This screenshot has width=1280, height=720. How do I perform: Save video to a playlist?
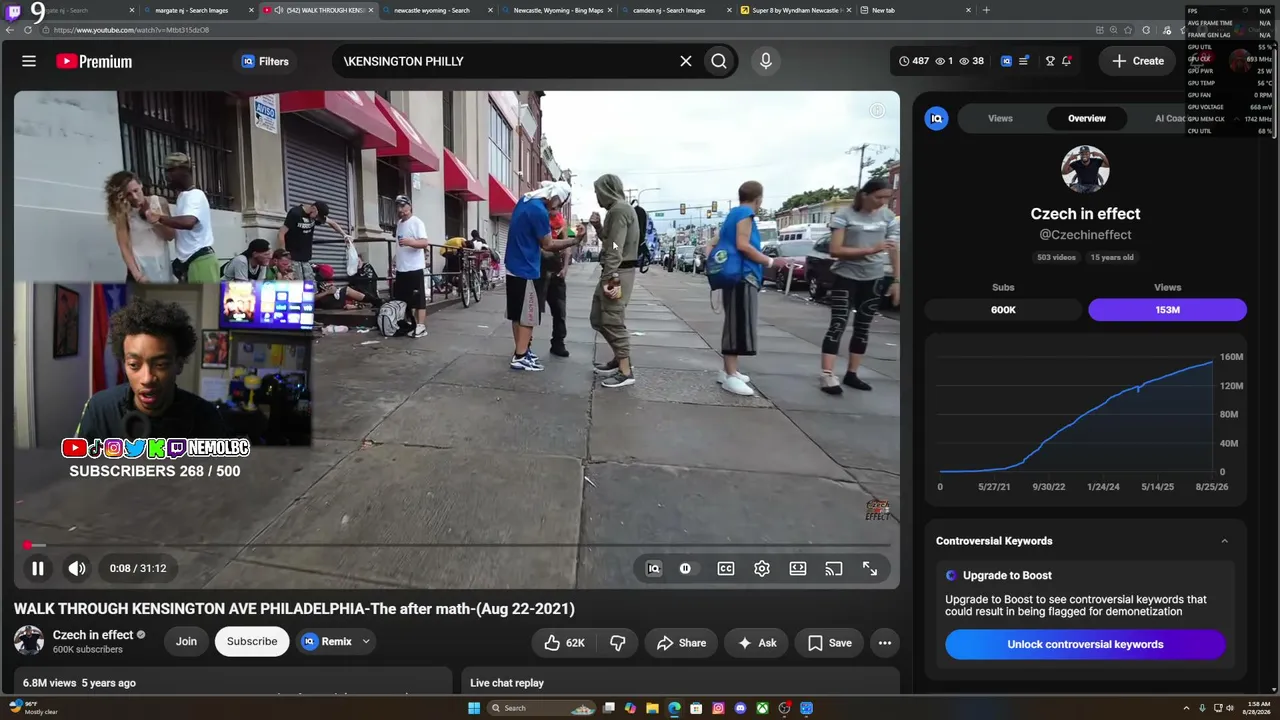click(x=830, y=643)
